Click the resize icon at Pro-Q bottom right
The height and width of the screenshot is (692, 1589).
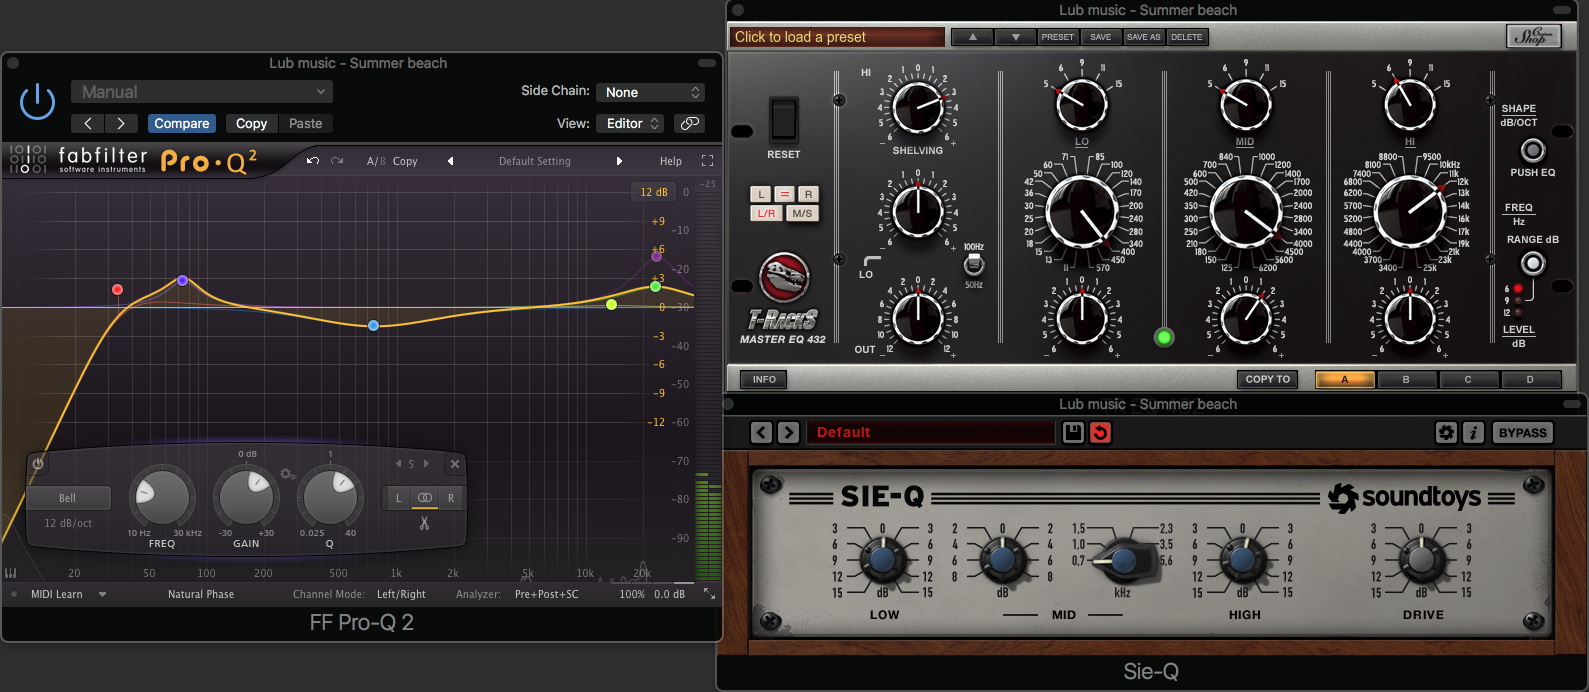click(x=709, y=594)
